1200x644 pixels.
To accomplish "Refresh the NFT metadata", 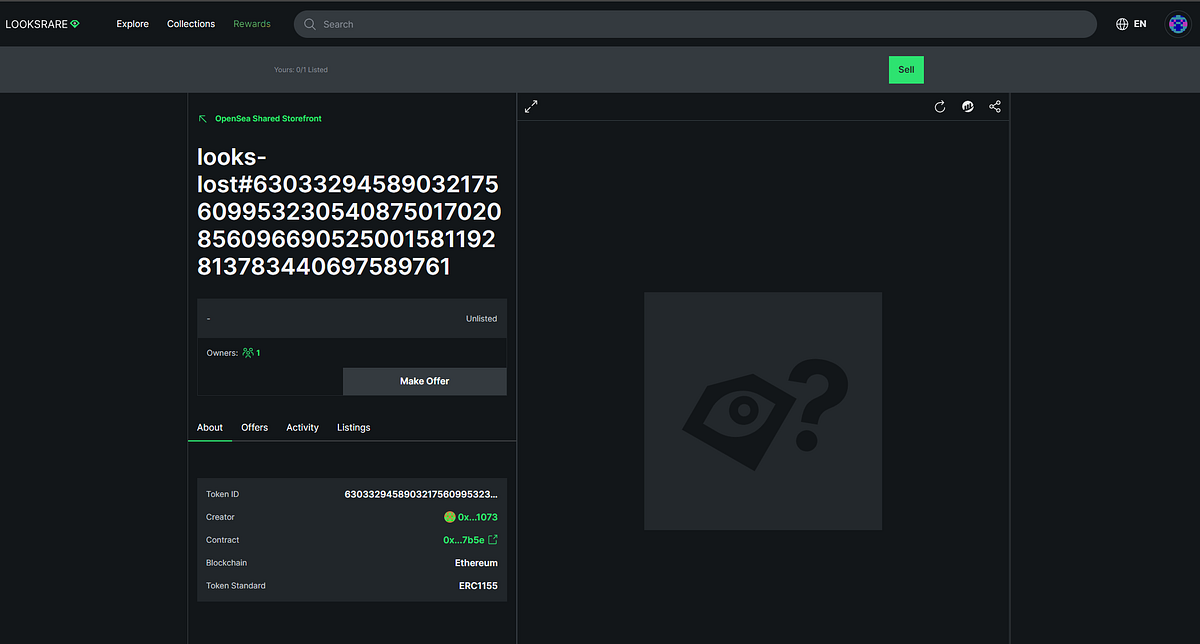I will (940, 107).
